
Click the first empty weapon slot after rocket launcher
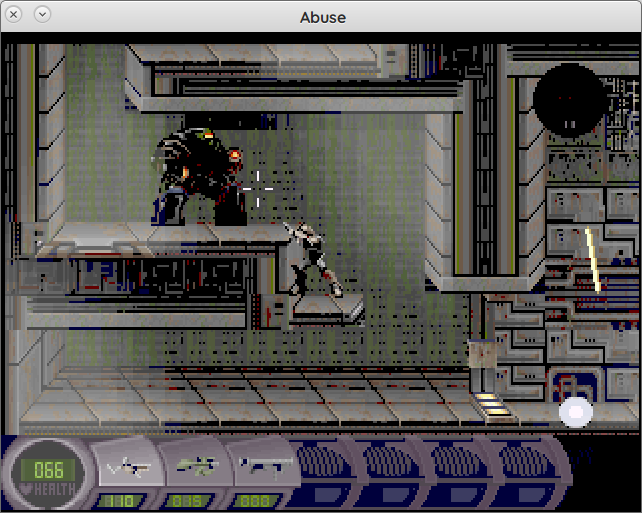tap(323, 463)
